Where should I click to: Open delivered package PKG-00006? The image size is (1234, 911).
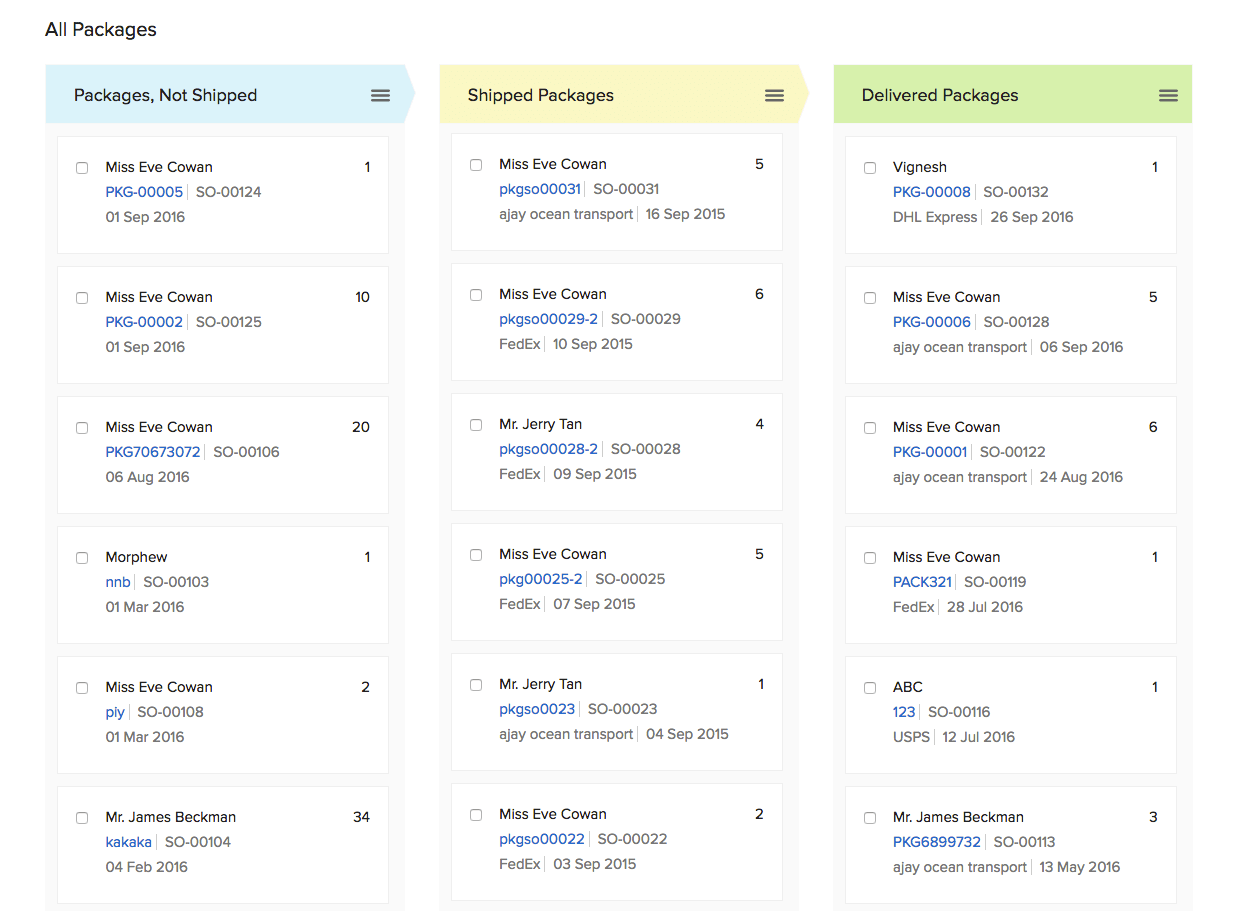pos(932,322)
